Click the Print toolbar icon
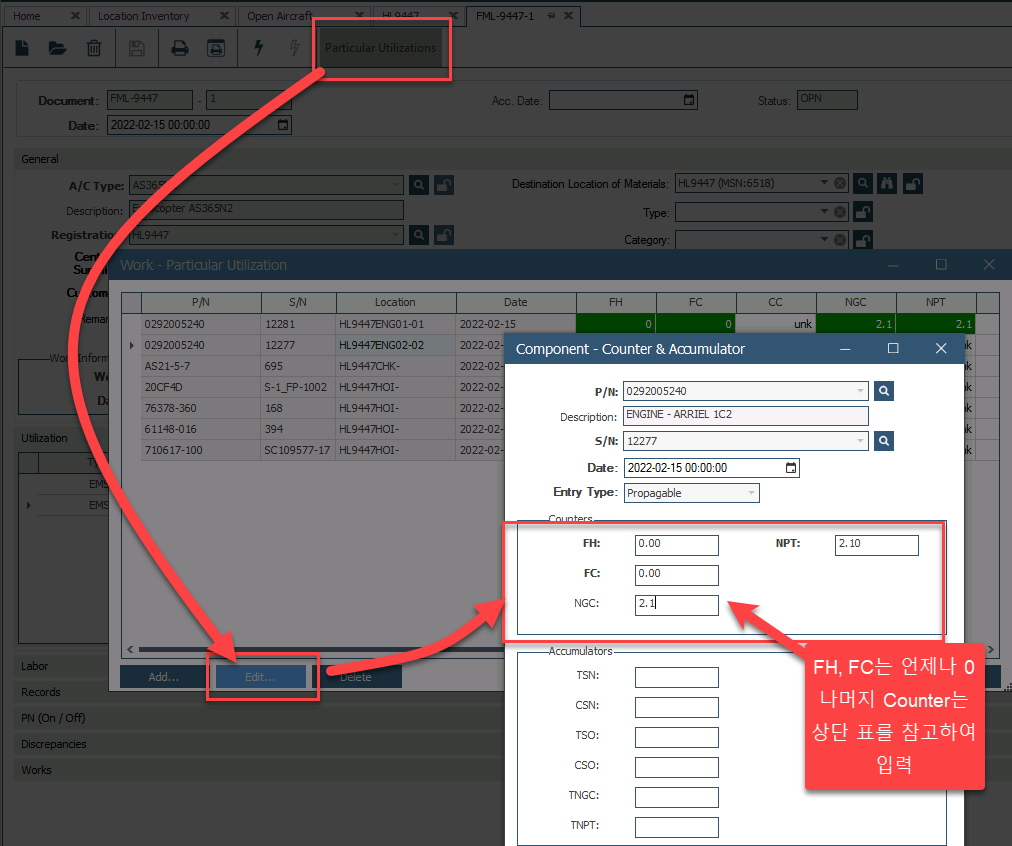 click(180, 48)
